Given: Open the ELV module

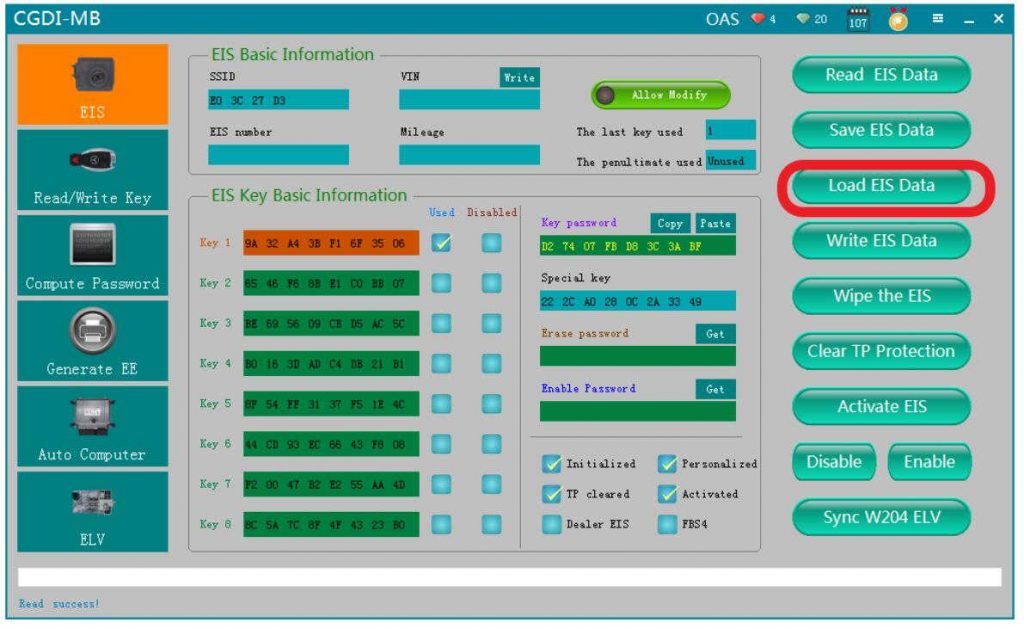Looking at the screenshot, I should pyautogui.click(x=92, y=512).
